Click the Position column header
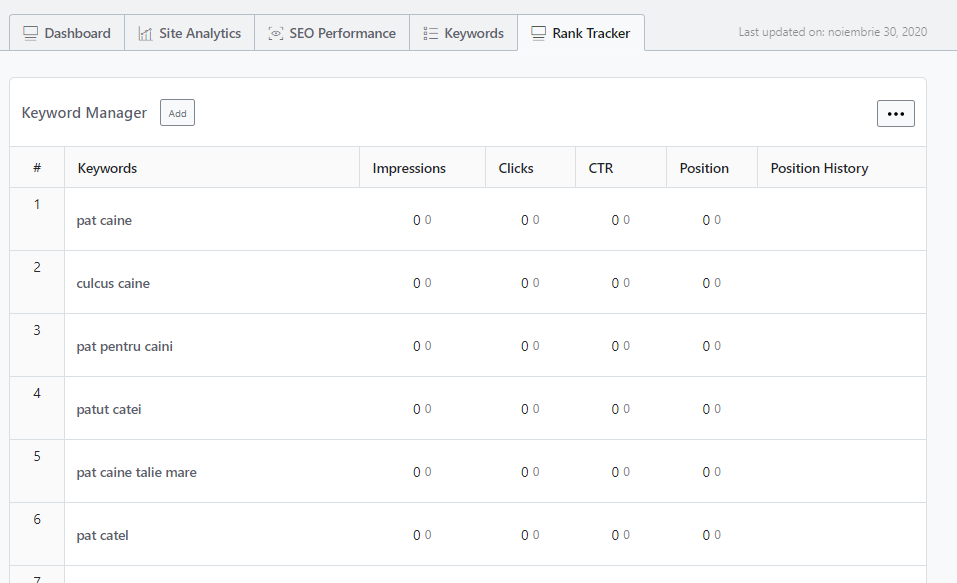This screenshot has width=957, height=583. point(704,168)
